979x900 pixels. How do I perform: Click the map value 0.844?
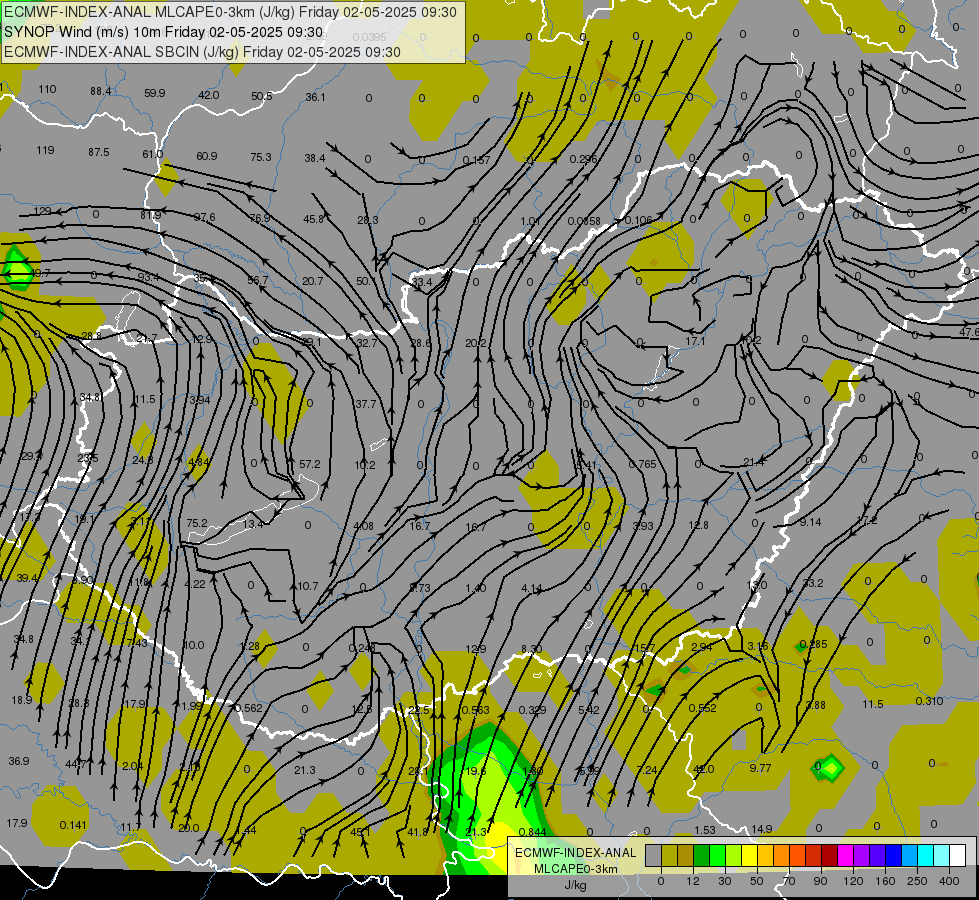pos(533,832)
